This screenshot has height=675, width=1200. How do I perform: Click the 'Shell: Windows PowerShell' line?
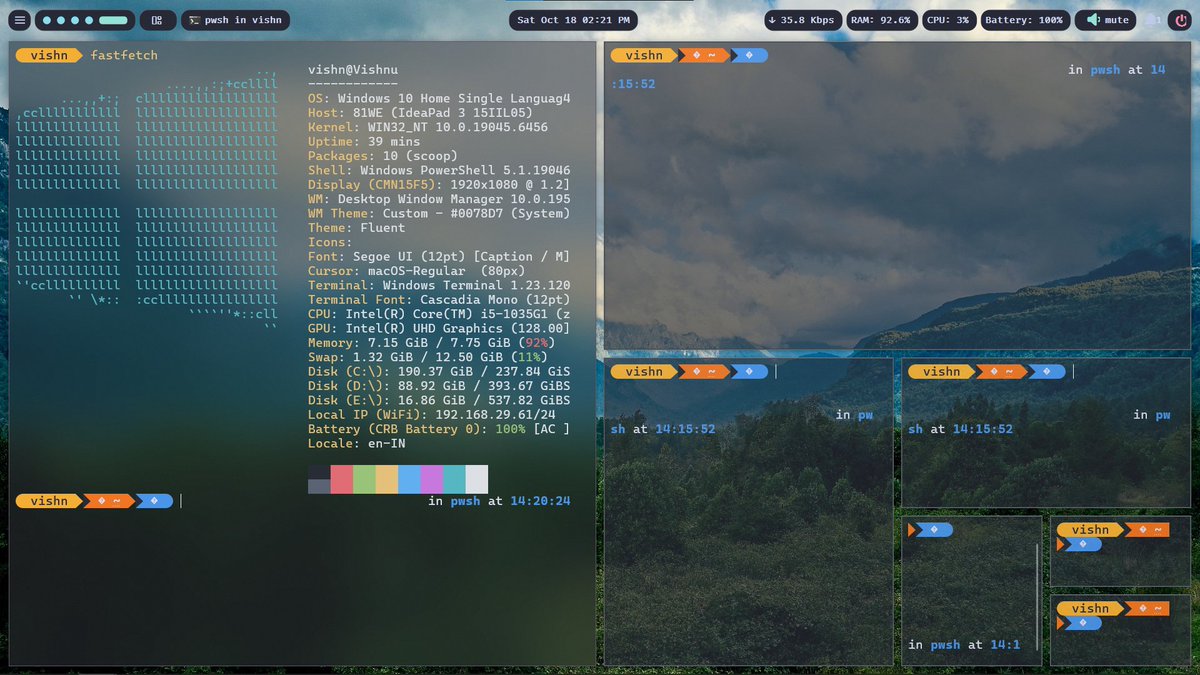point(439,170)
